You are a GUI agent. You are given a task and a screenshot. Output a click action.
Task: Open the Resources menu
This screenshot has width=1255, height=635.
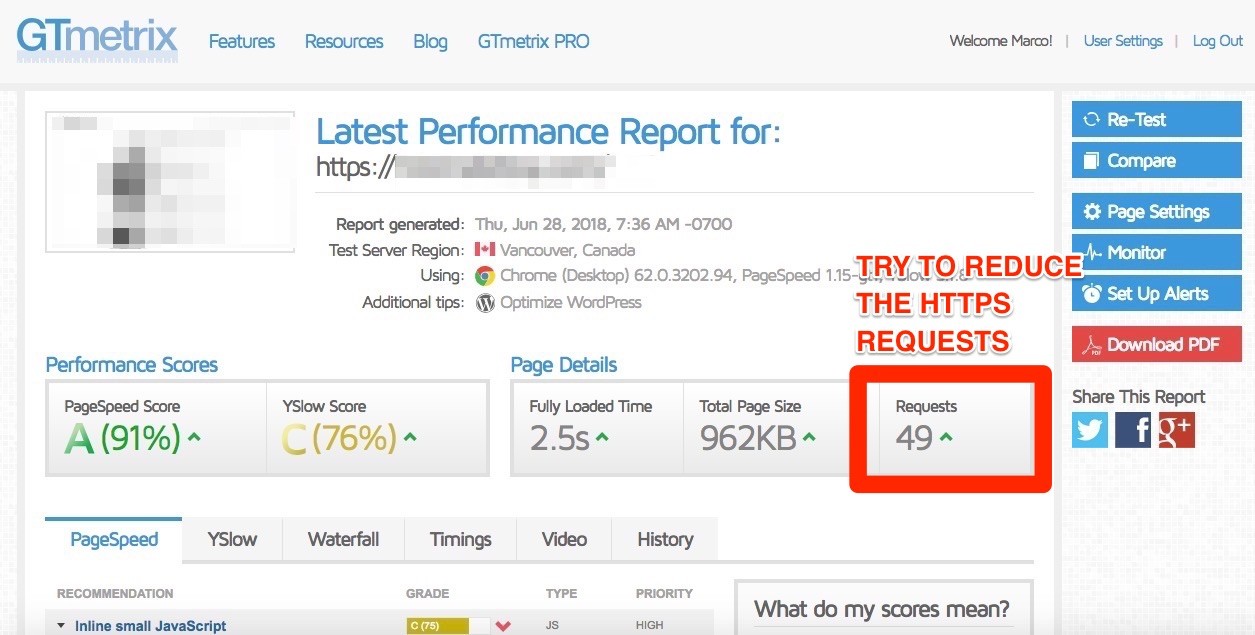(x=344, y=41)
